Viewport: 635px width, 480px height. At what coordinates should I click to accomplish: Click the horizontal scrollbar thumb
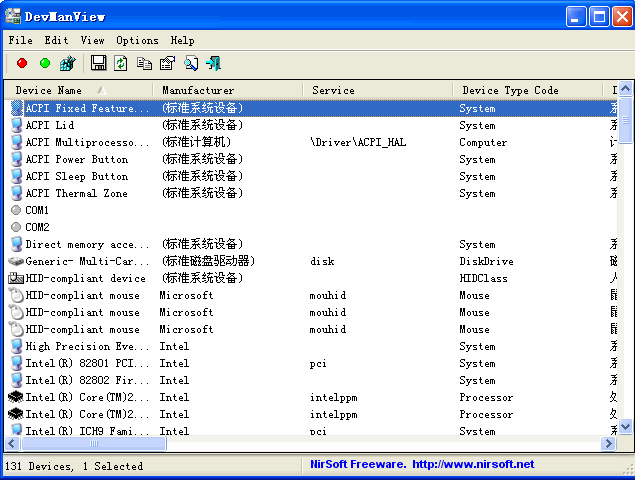tap(94, 444)
